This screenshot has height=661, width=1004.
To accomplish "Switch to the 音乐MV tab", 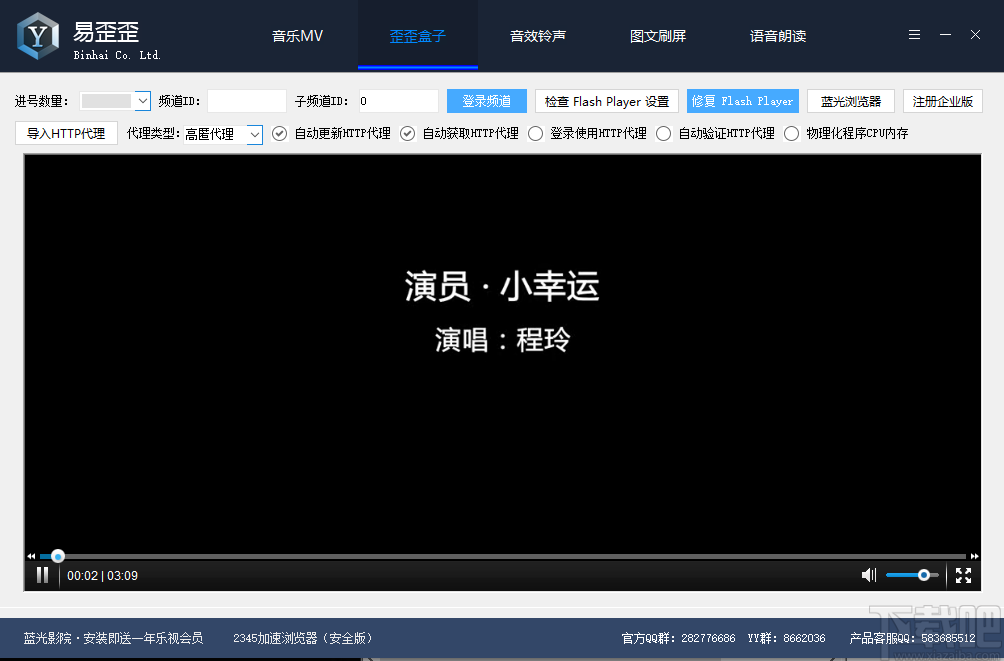I will (297, 35).
